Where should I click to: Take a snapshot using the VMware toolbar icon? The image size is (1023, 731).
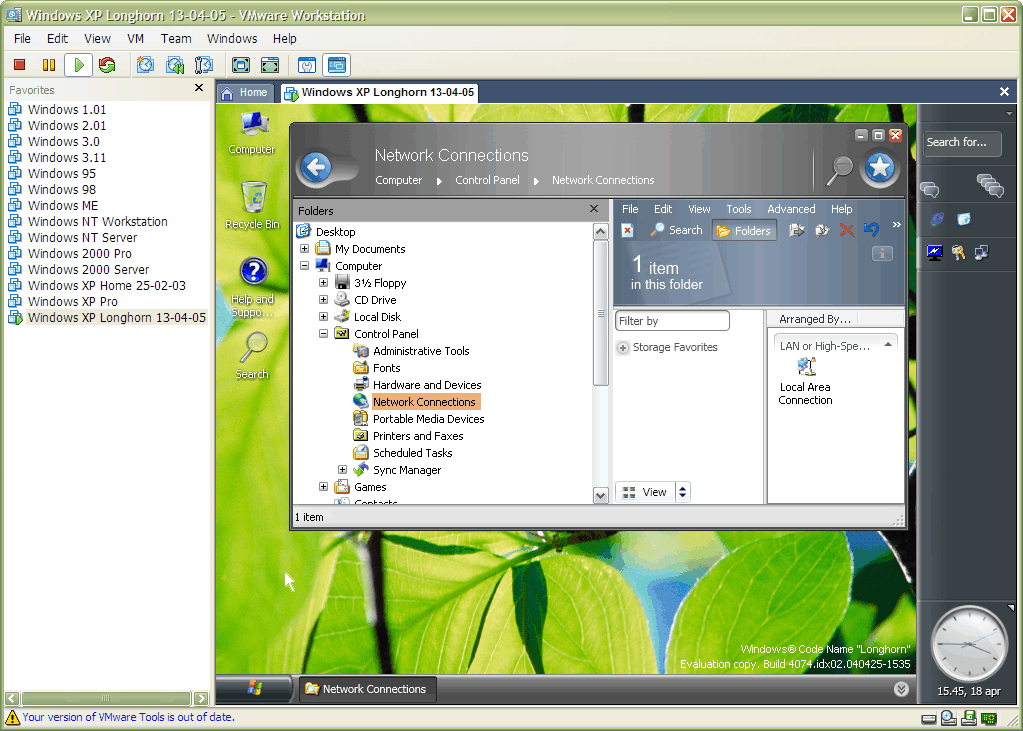click(x=145, y=65)
